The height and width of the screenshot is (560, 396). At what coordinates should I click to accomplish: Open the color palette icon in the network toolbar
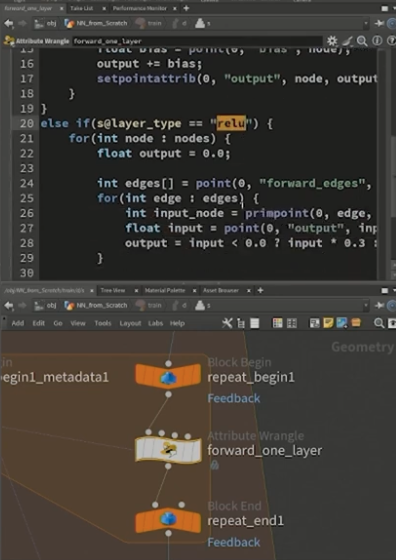click(277, 323)
